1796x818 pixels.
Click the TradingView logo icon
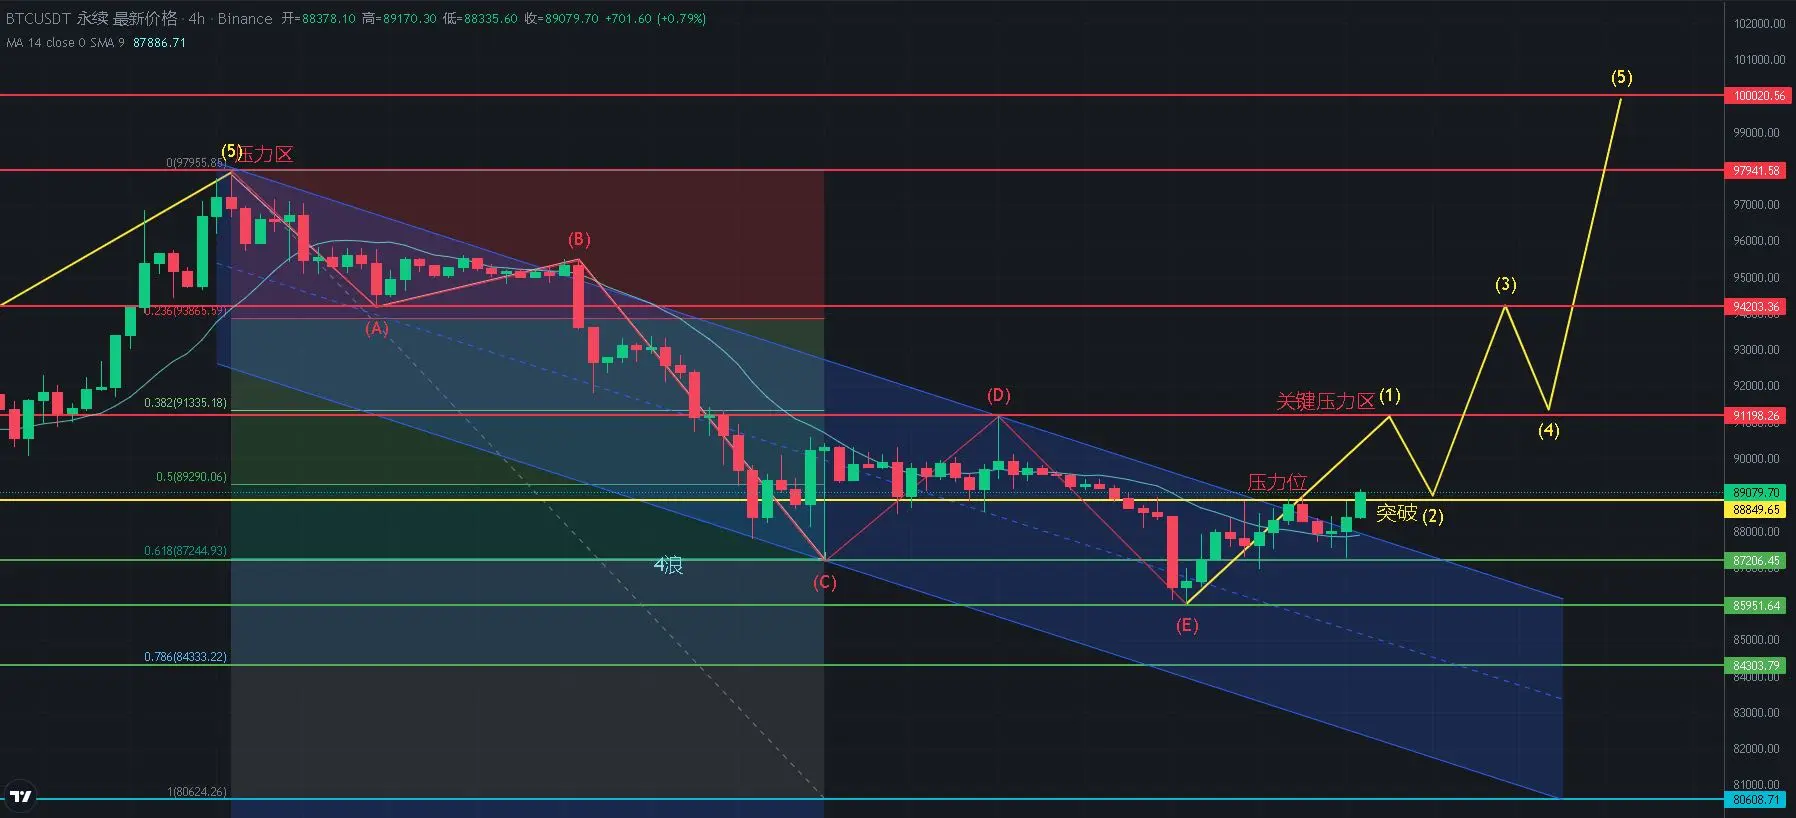tap(20, 796)
